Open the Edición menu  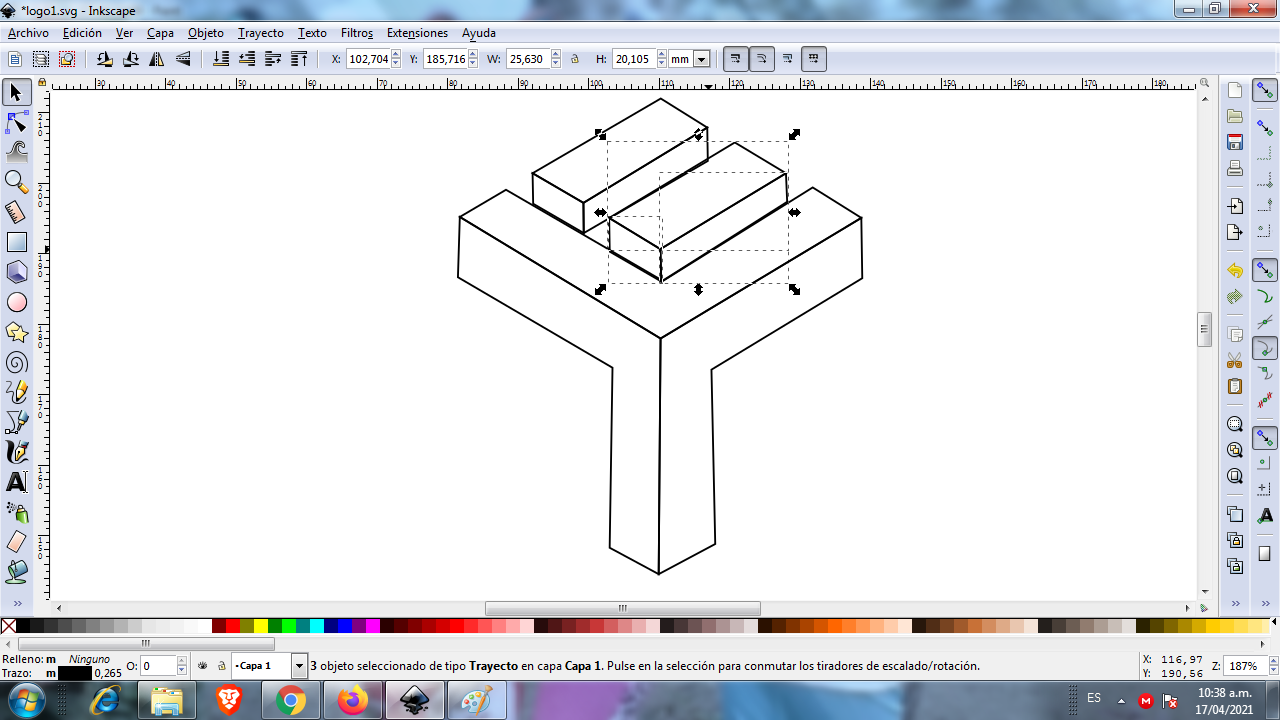tap(82, 33)
